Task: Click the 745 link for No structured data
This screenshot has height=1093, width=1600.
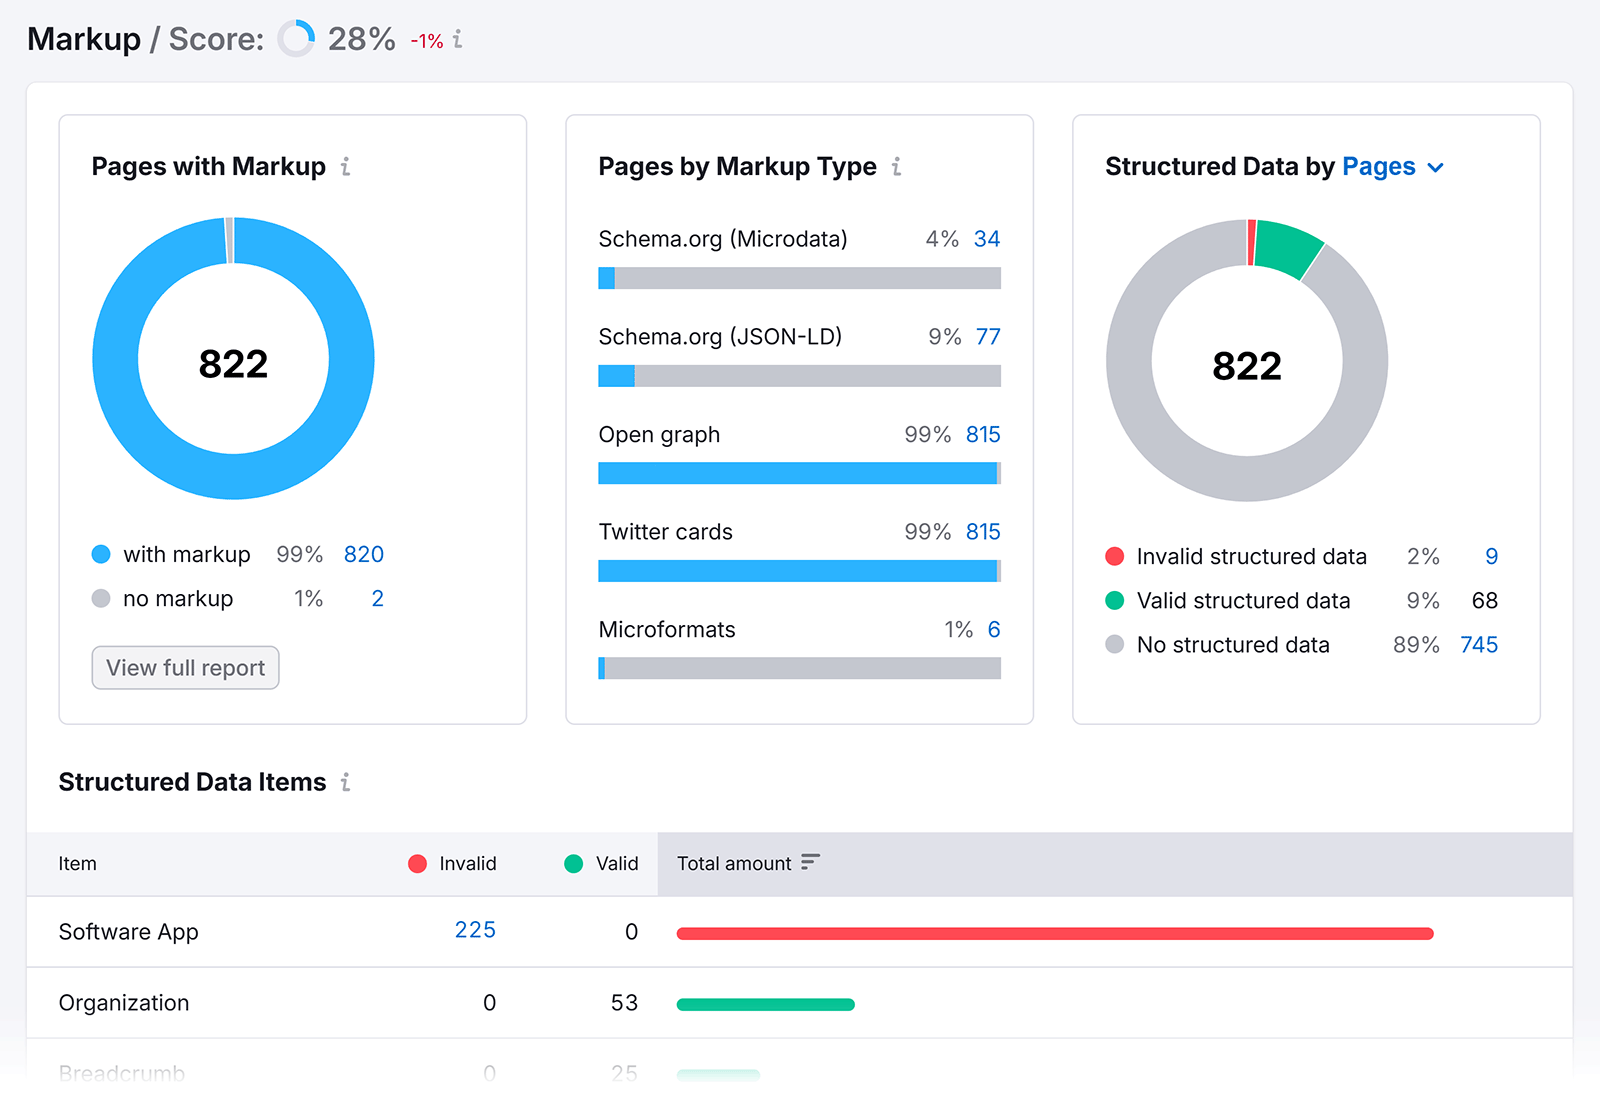Action: tap(1479, 644)
